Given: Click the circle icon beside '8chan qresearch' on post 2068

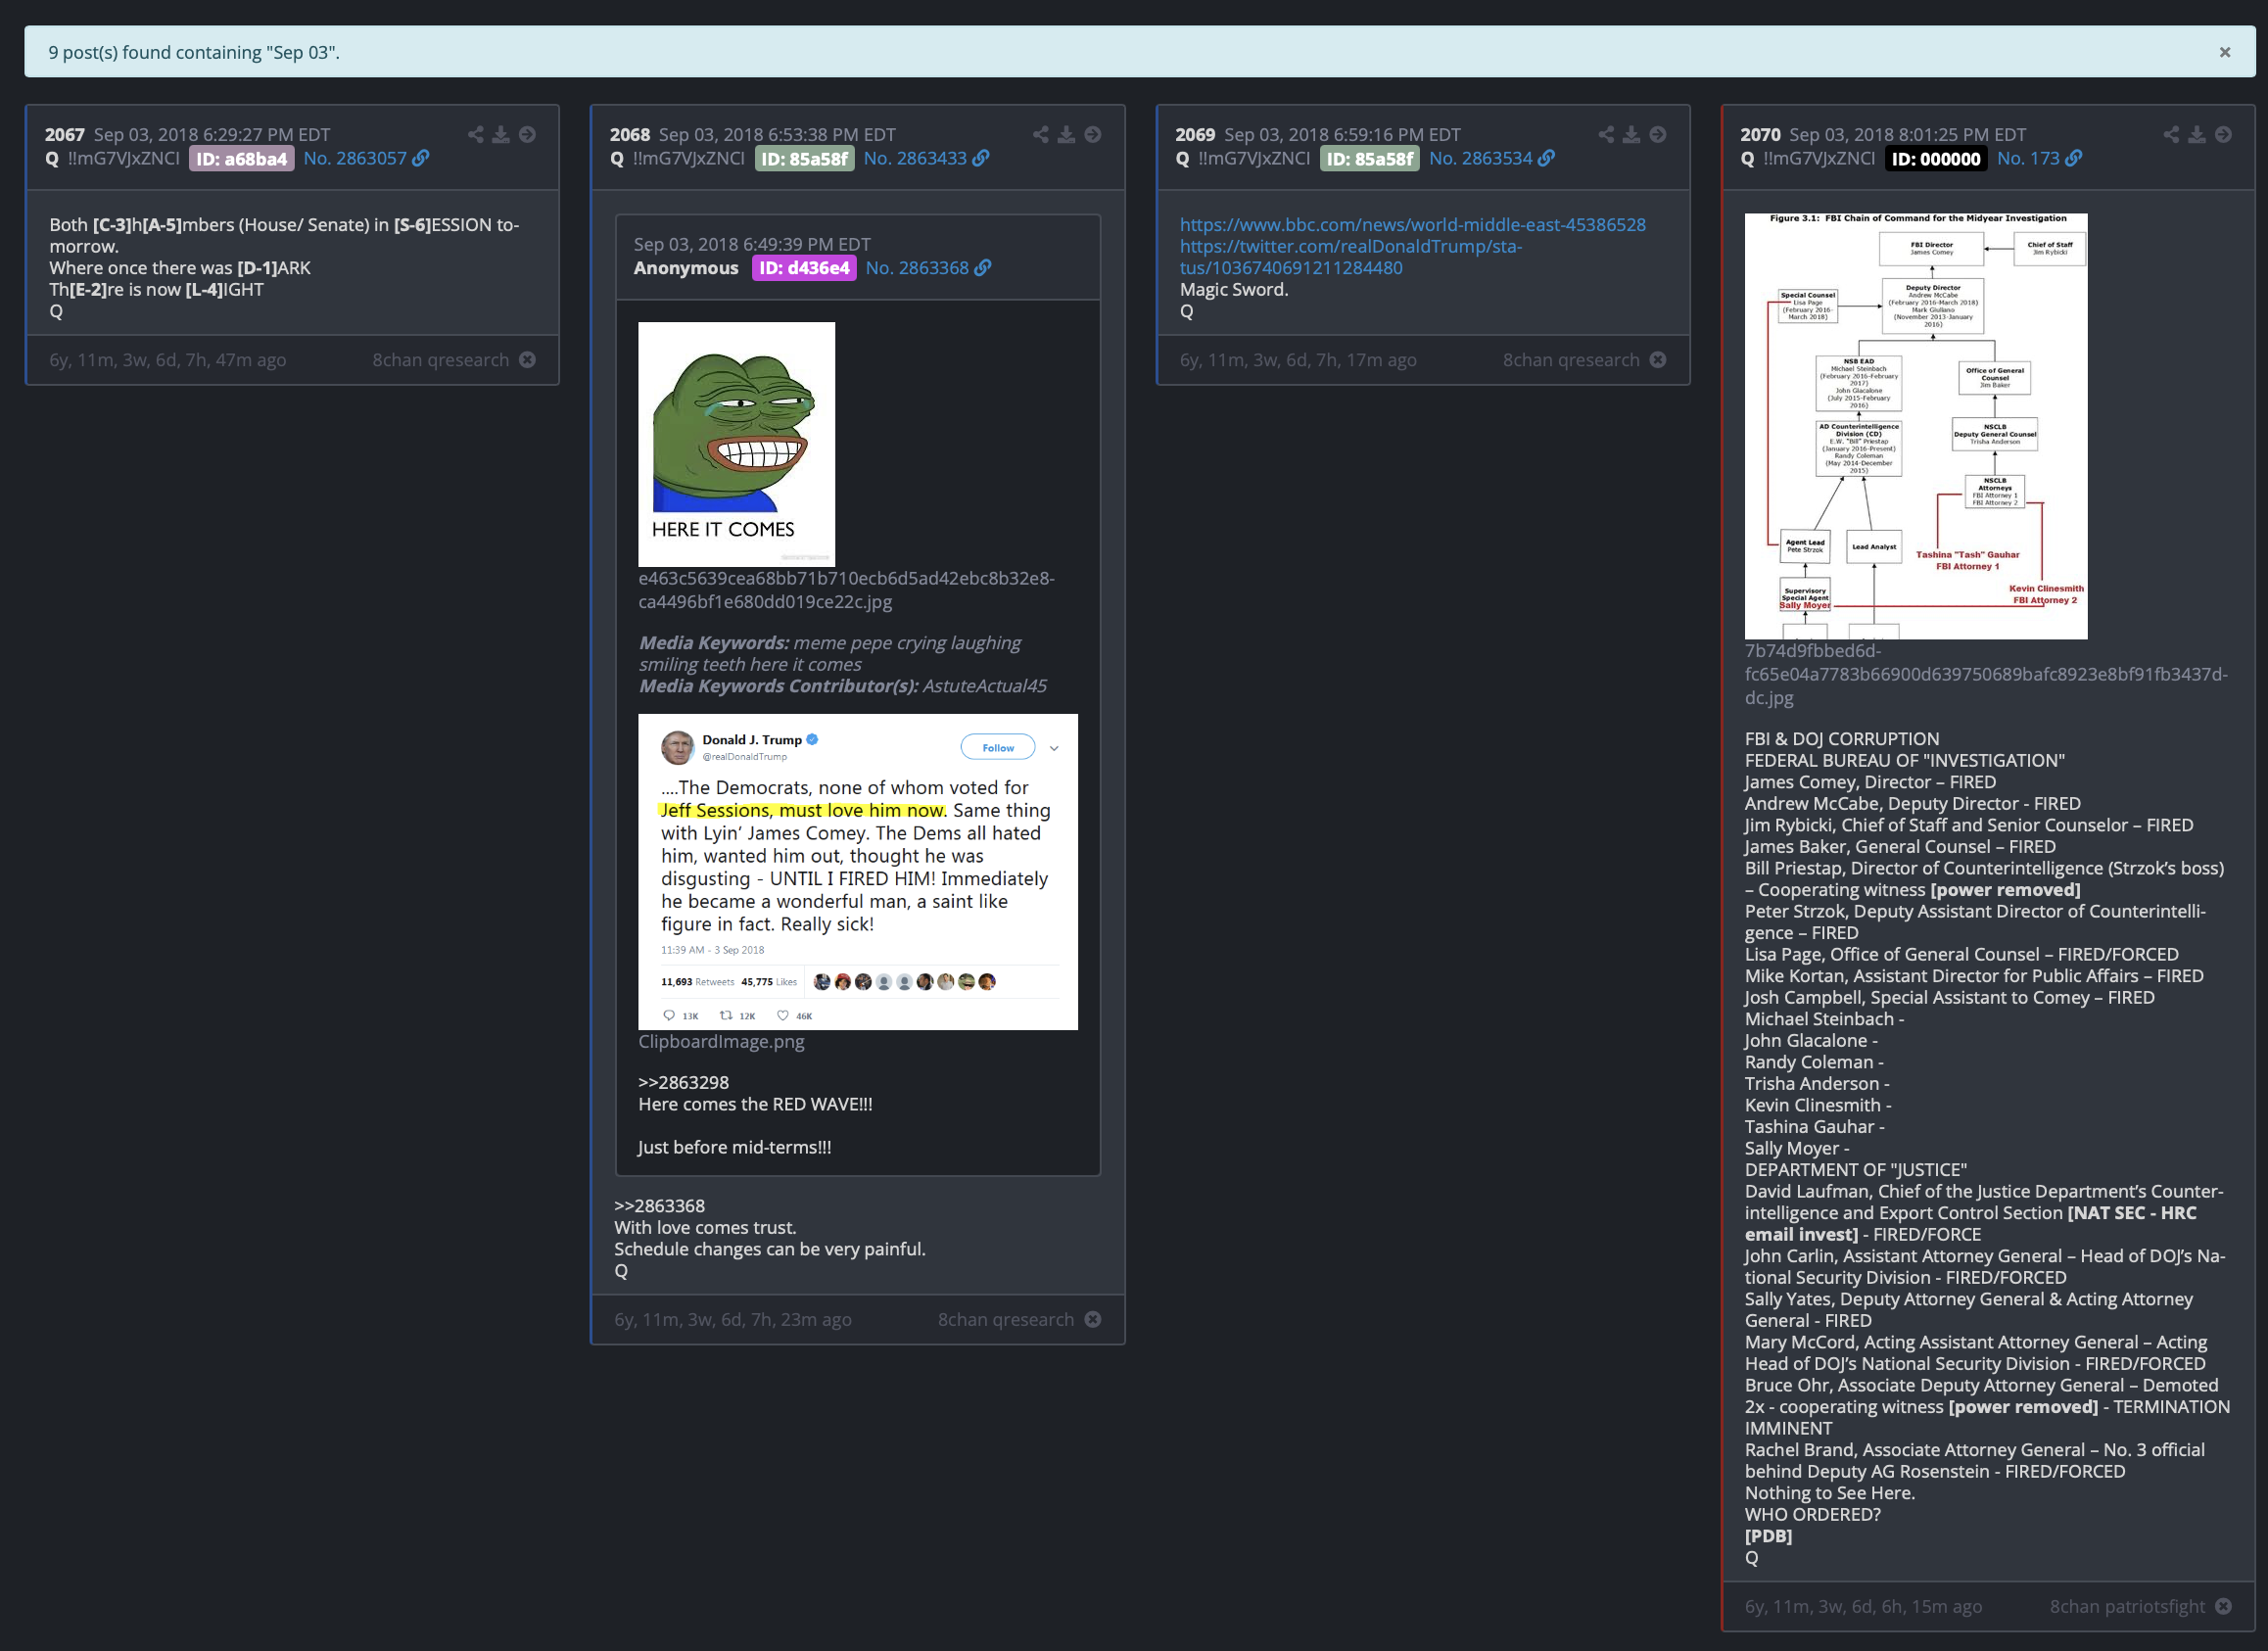Looking at the screenshot, I should (x=1093, y=1320).
